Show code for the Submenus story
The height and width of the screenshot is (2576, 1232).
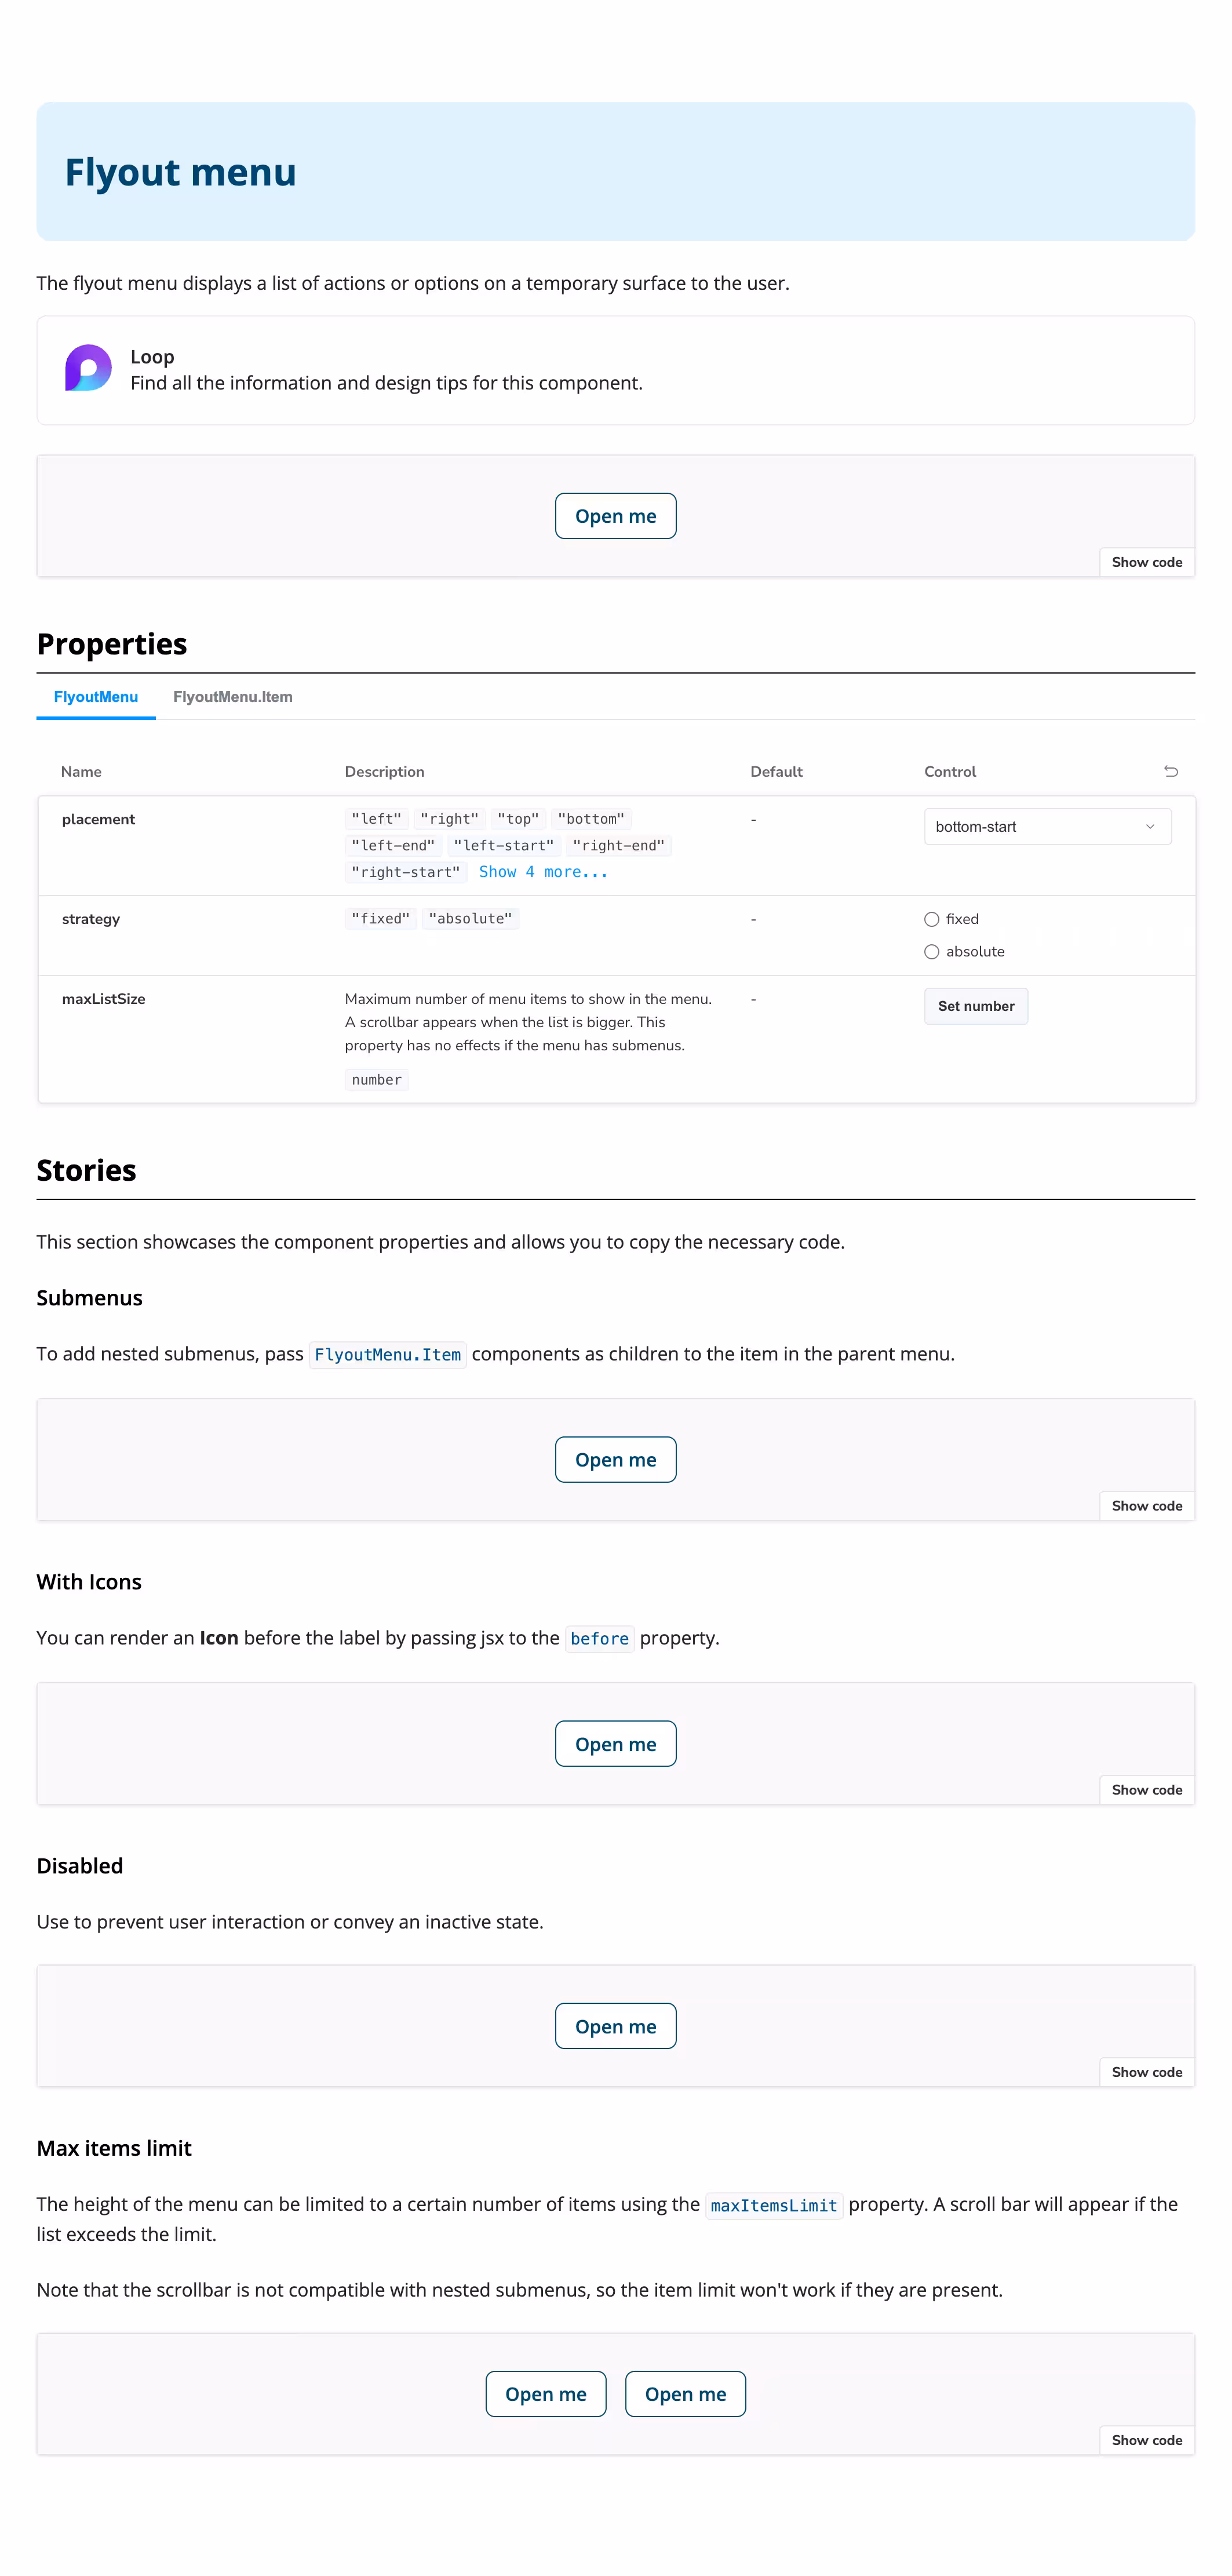coord(1146,1505)
